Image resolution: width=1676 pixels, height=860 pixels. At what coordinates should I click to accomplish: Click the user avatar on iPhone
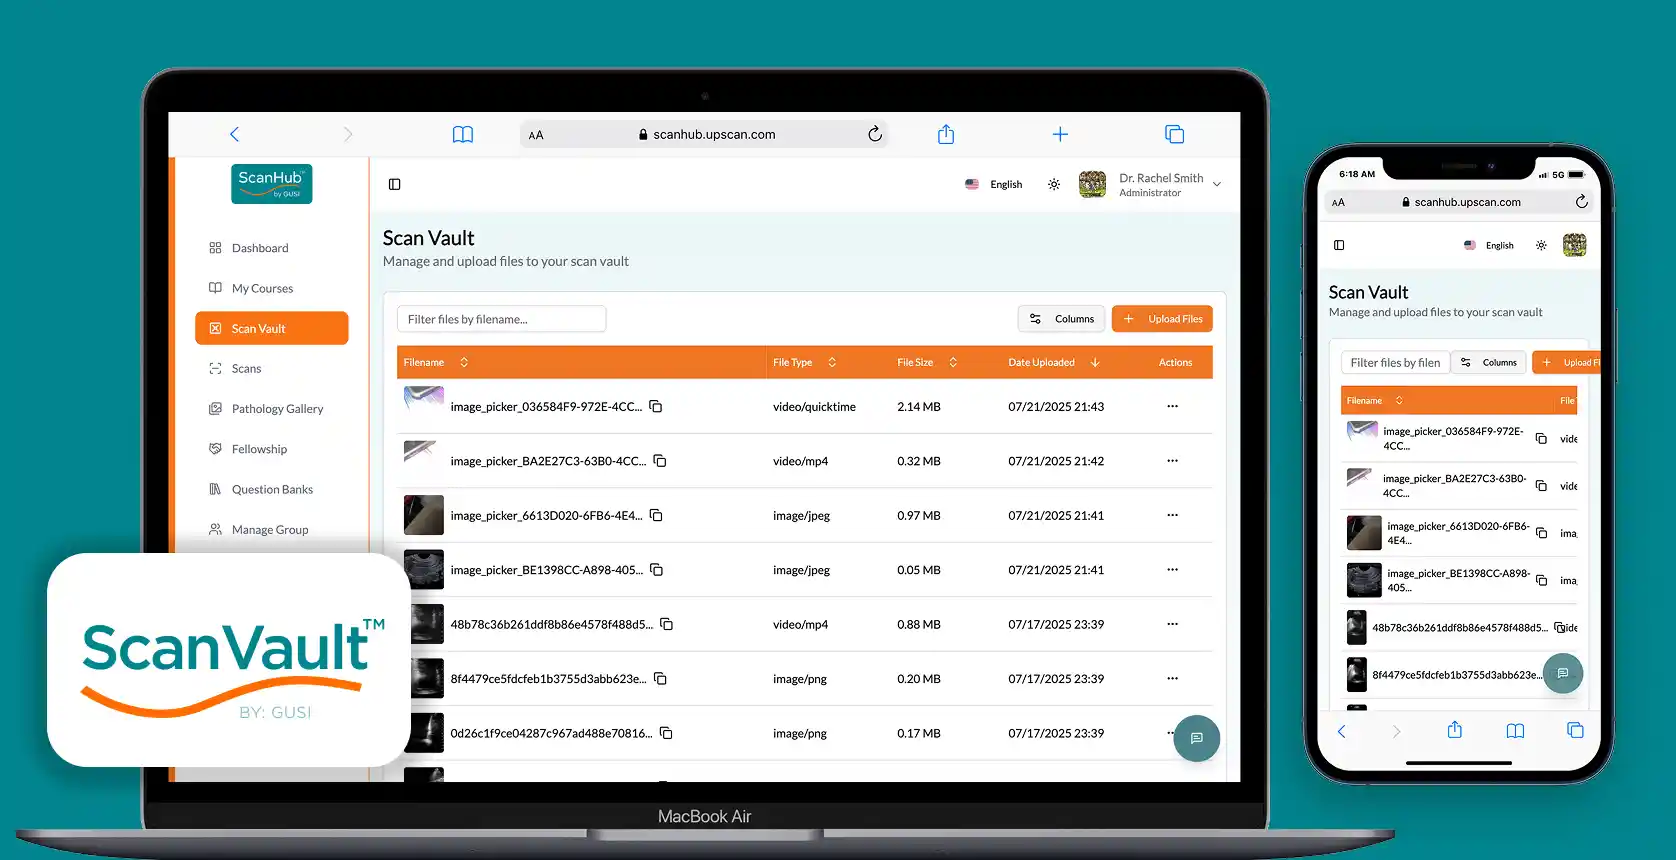click(x=1574, y=245)
